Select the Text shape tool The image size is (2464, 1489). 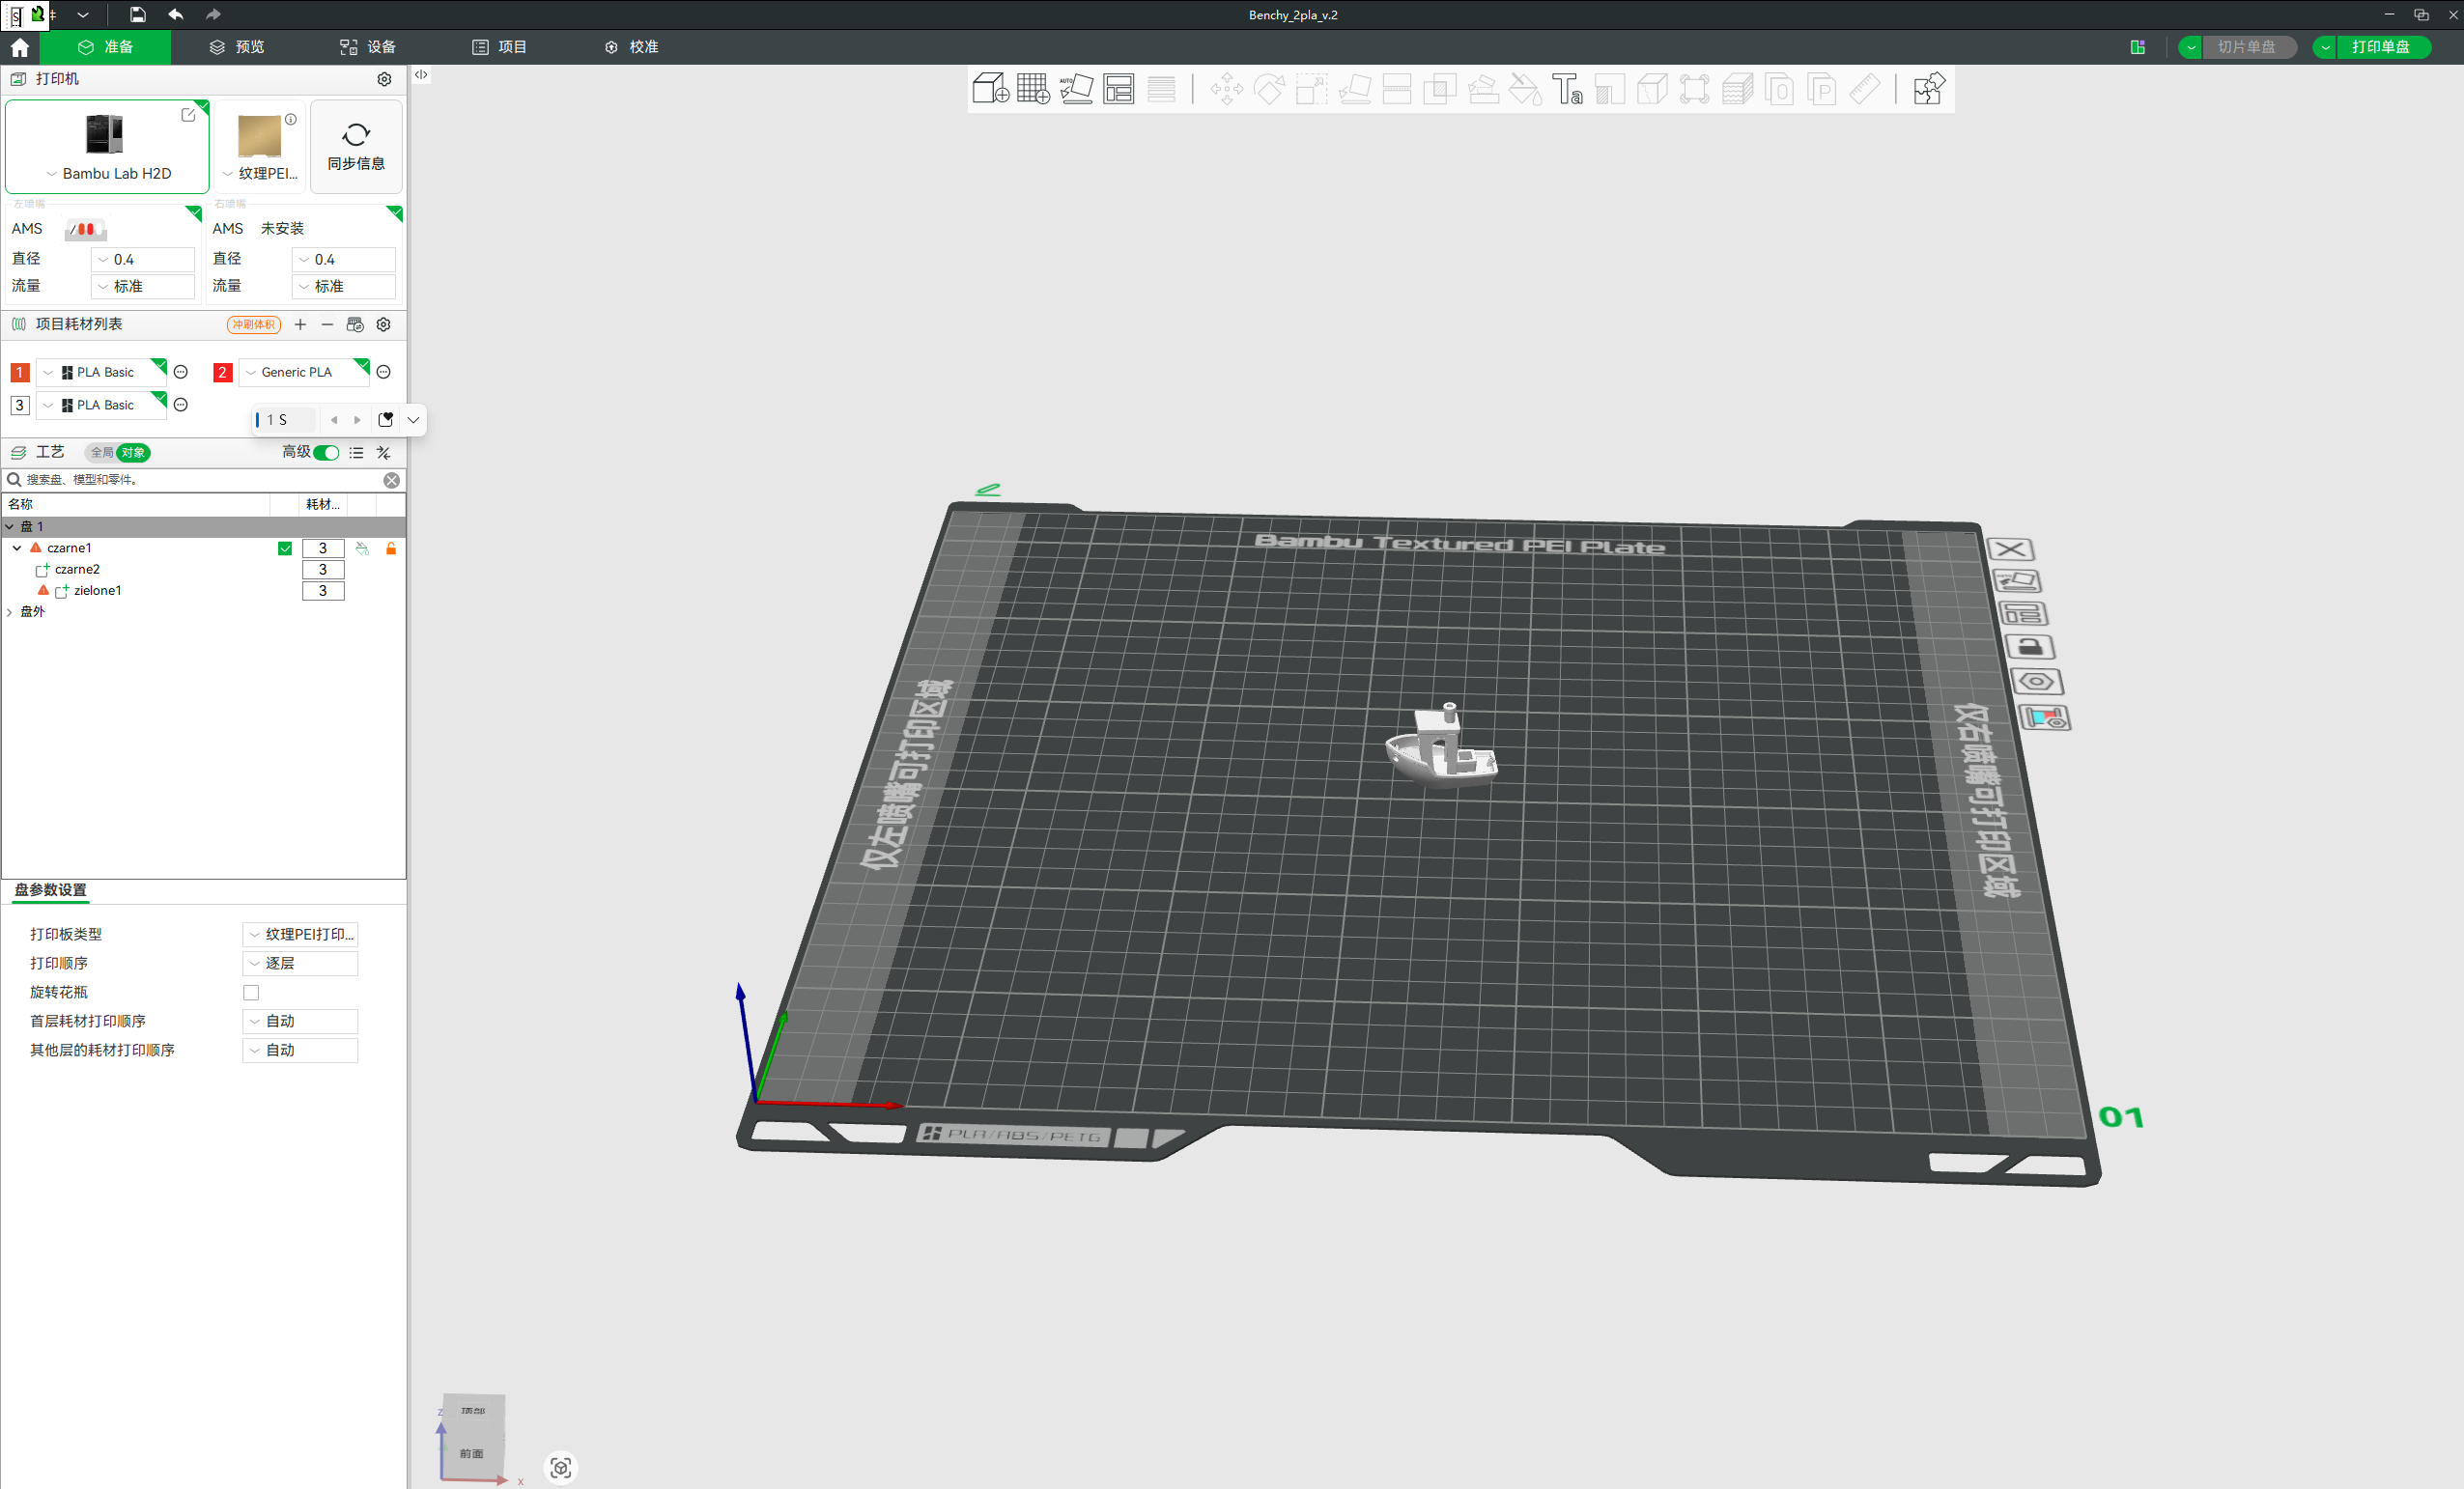(1566, 89)
